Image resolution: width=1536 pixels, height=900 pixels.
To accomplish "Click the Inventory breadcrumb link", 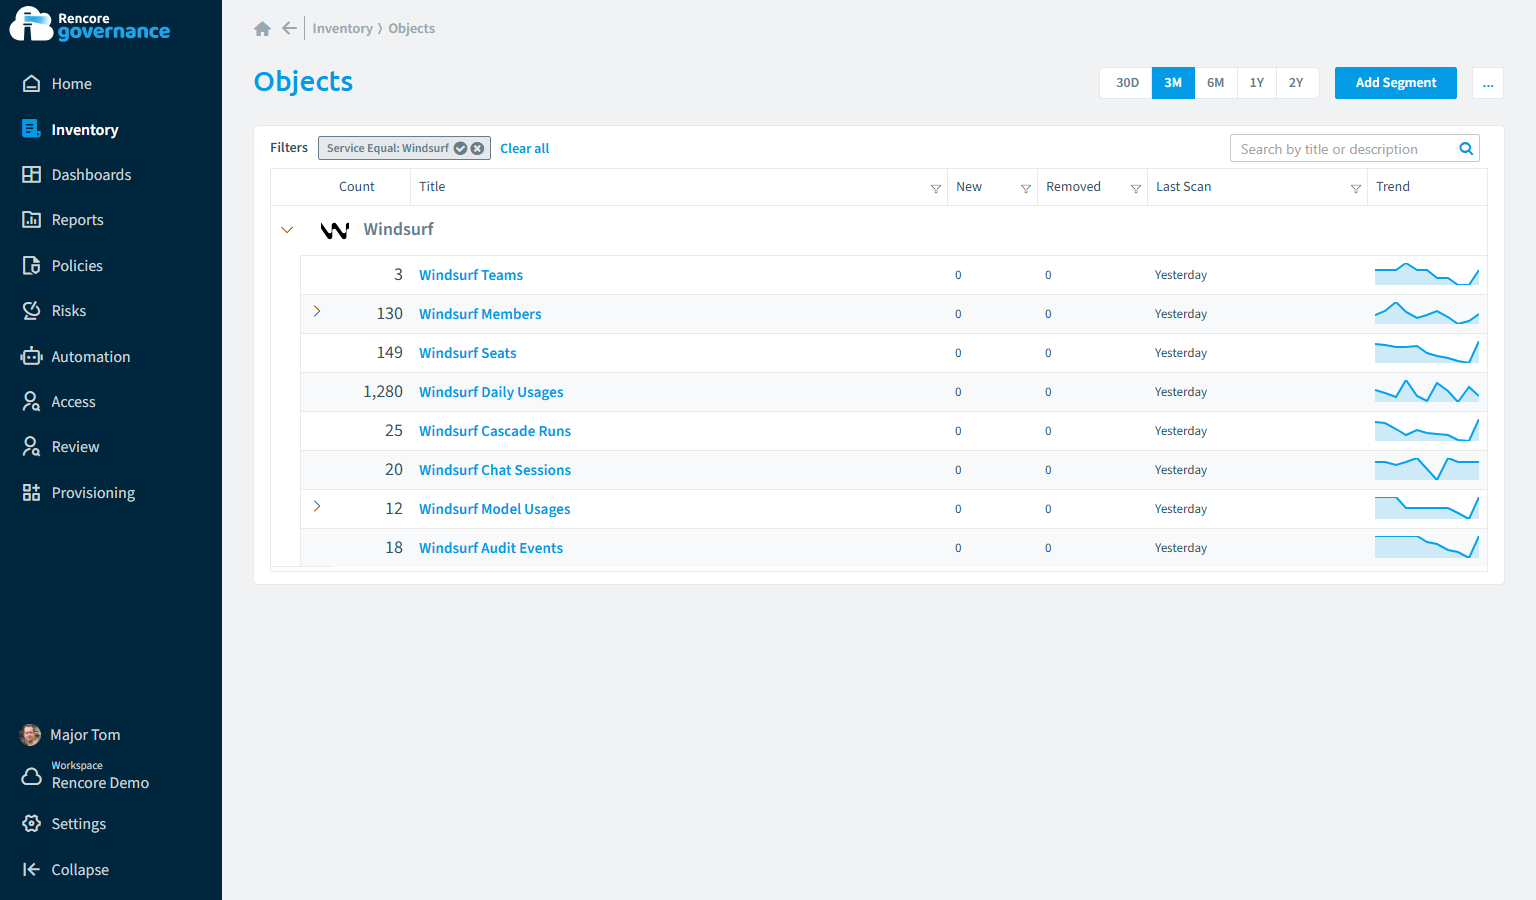I will (342, 29).
